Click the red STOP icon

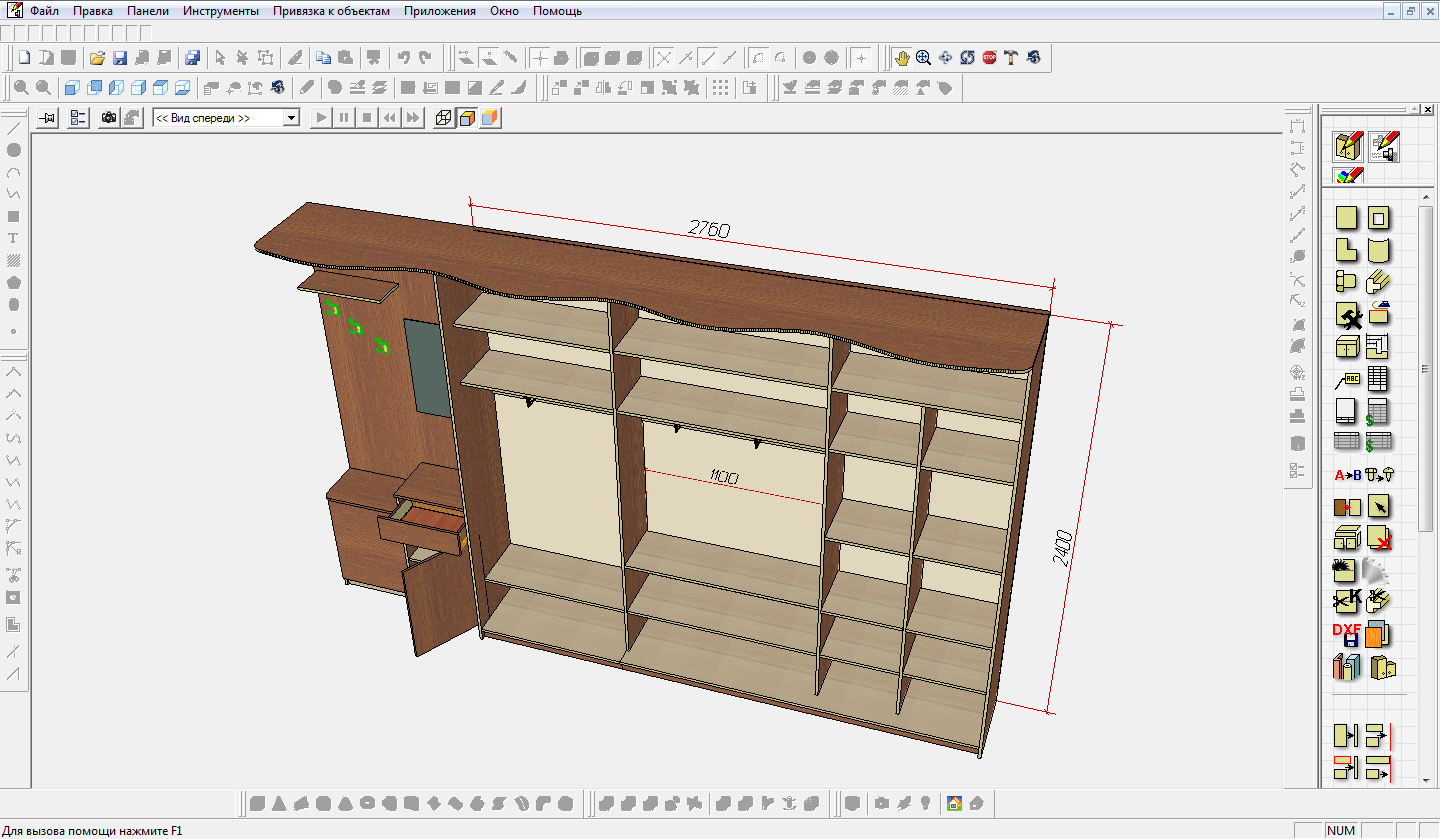click(x=989, y=58)
